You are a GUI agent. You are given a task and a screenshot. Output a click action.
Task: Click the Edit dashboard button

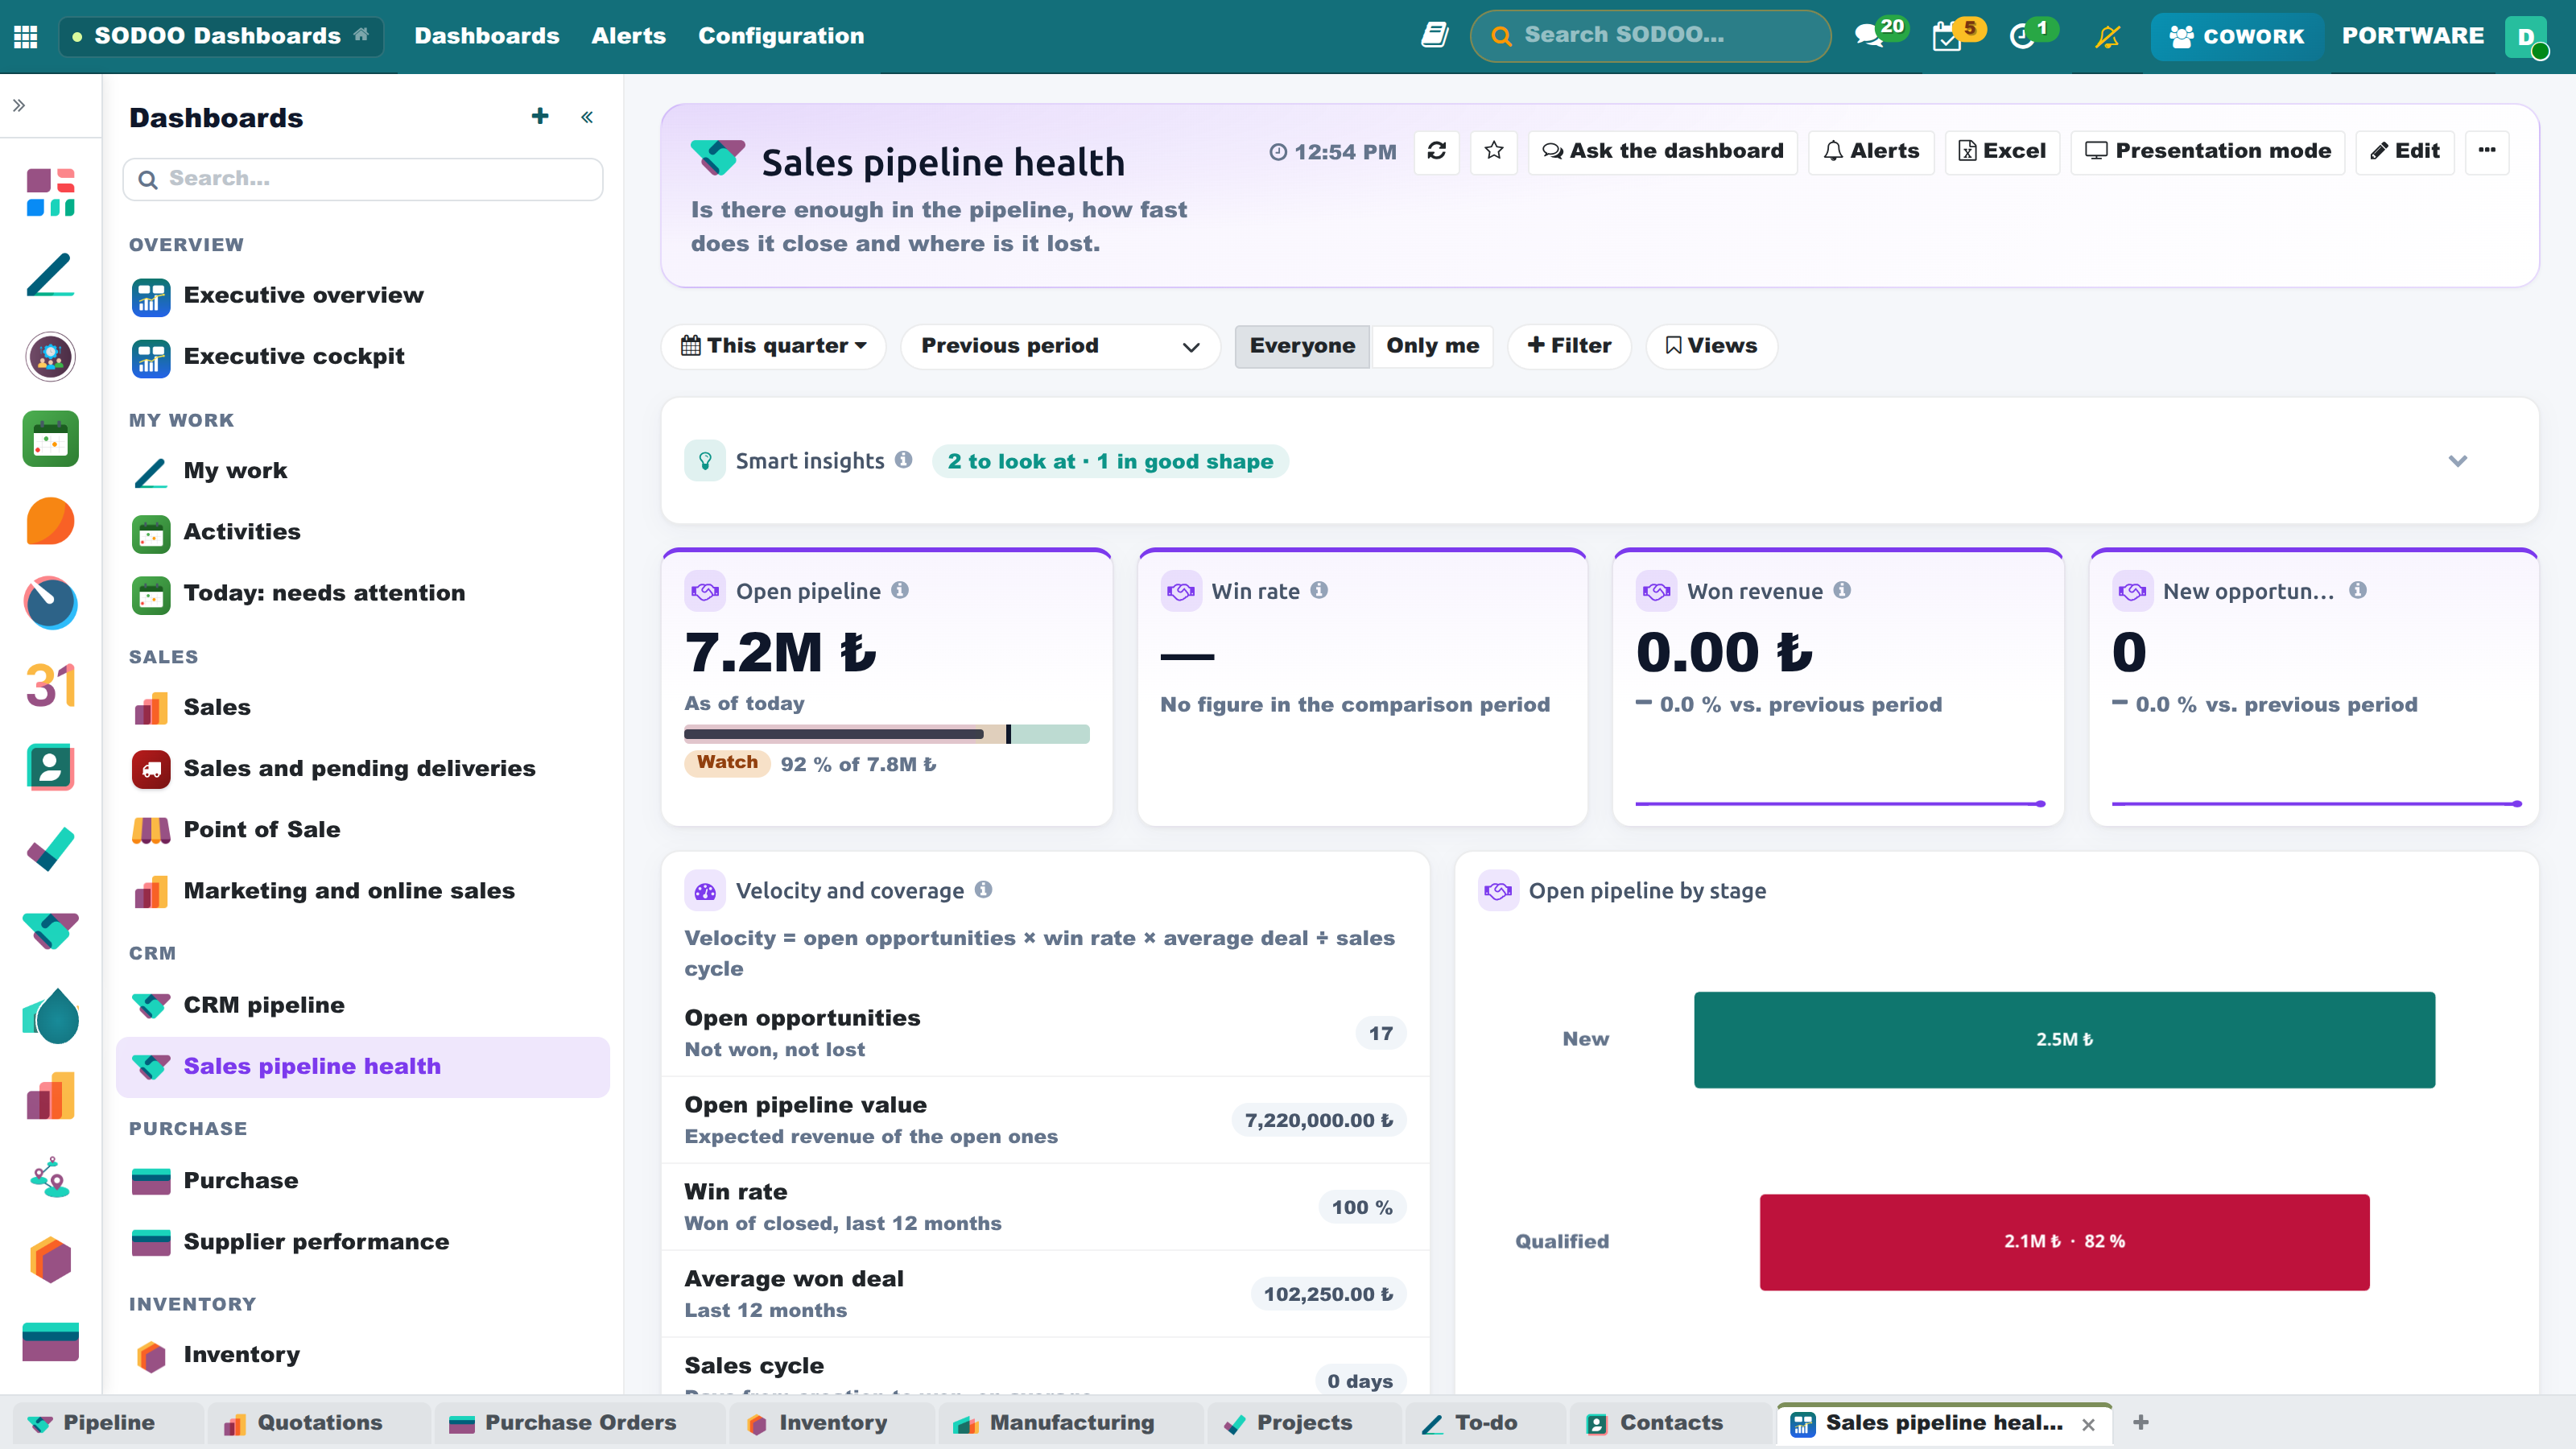point(2404,151)
